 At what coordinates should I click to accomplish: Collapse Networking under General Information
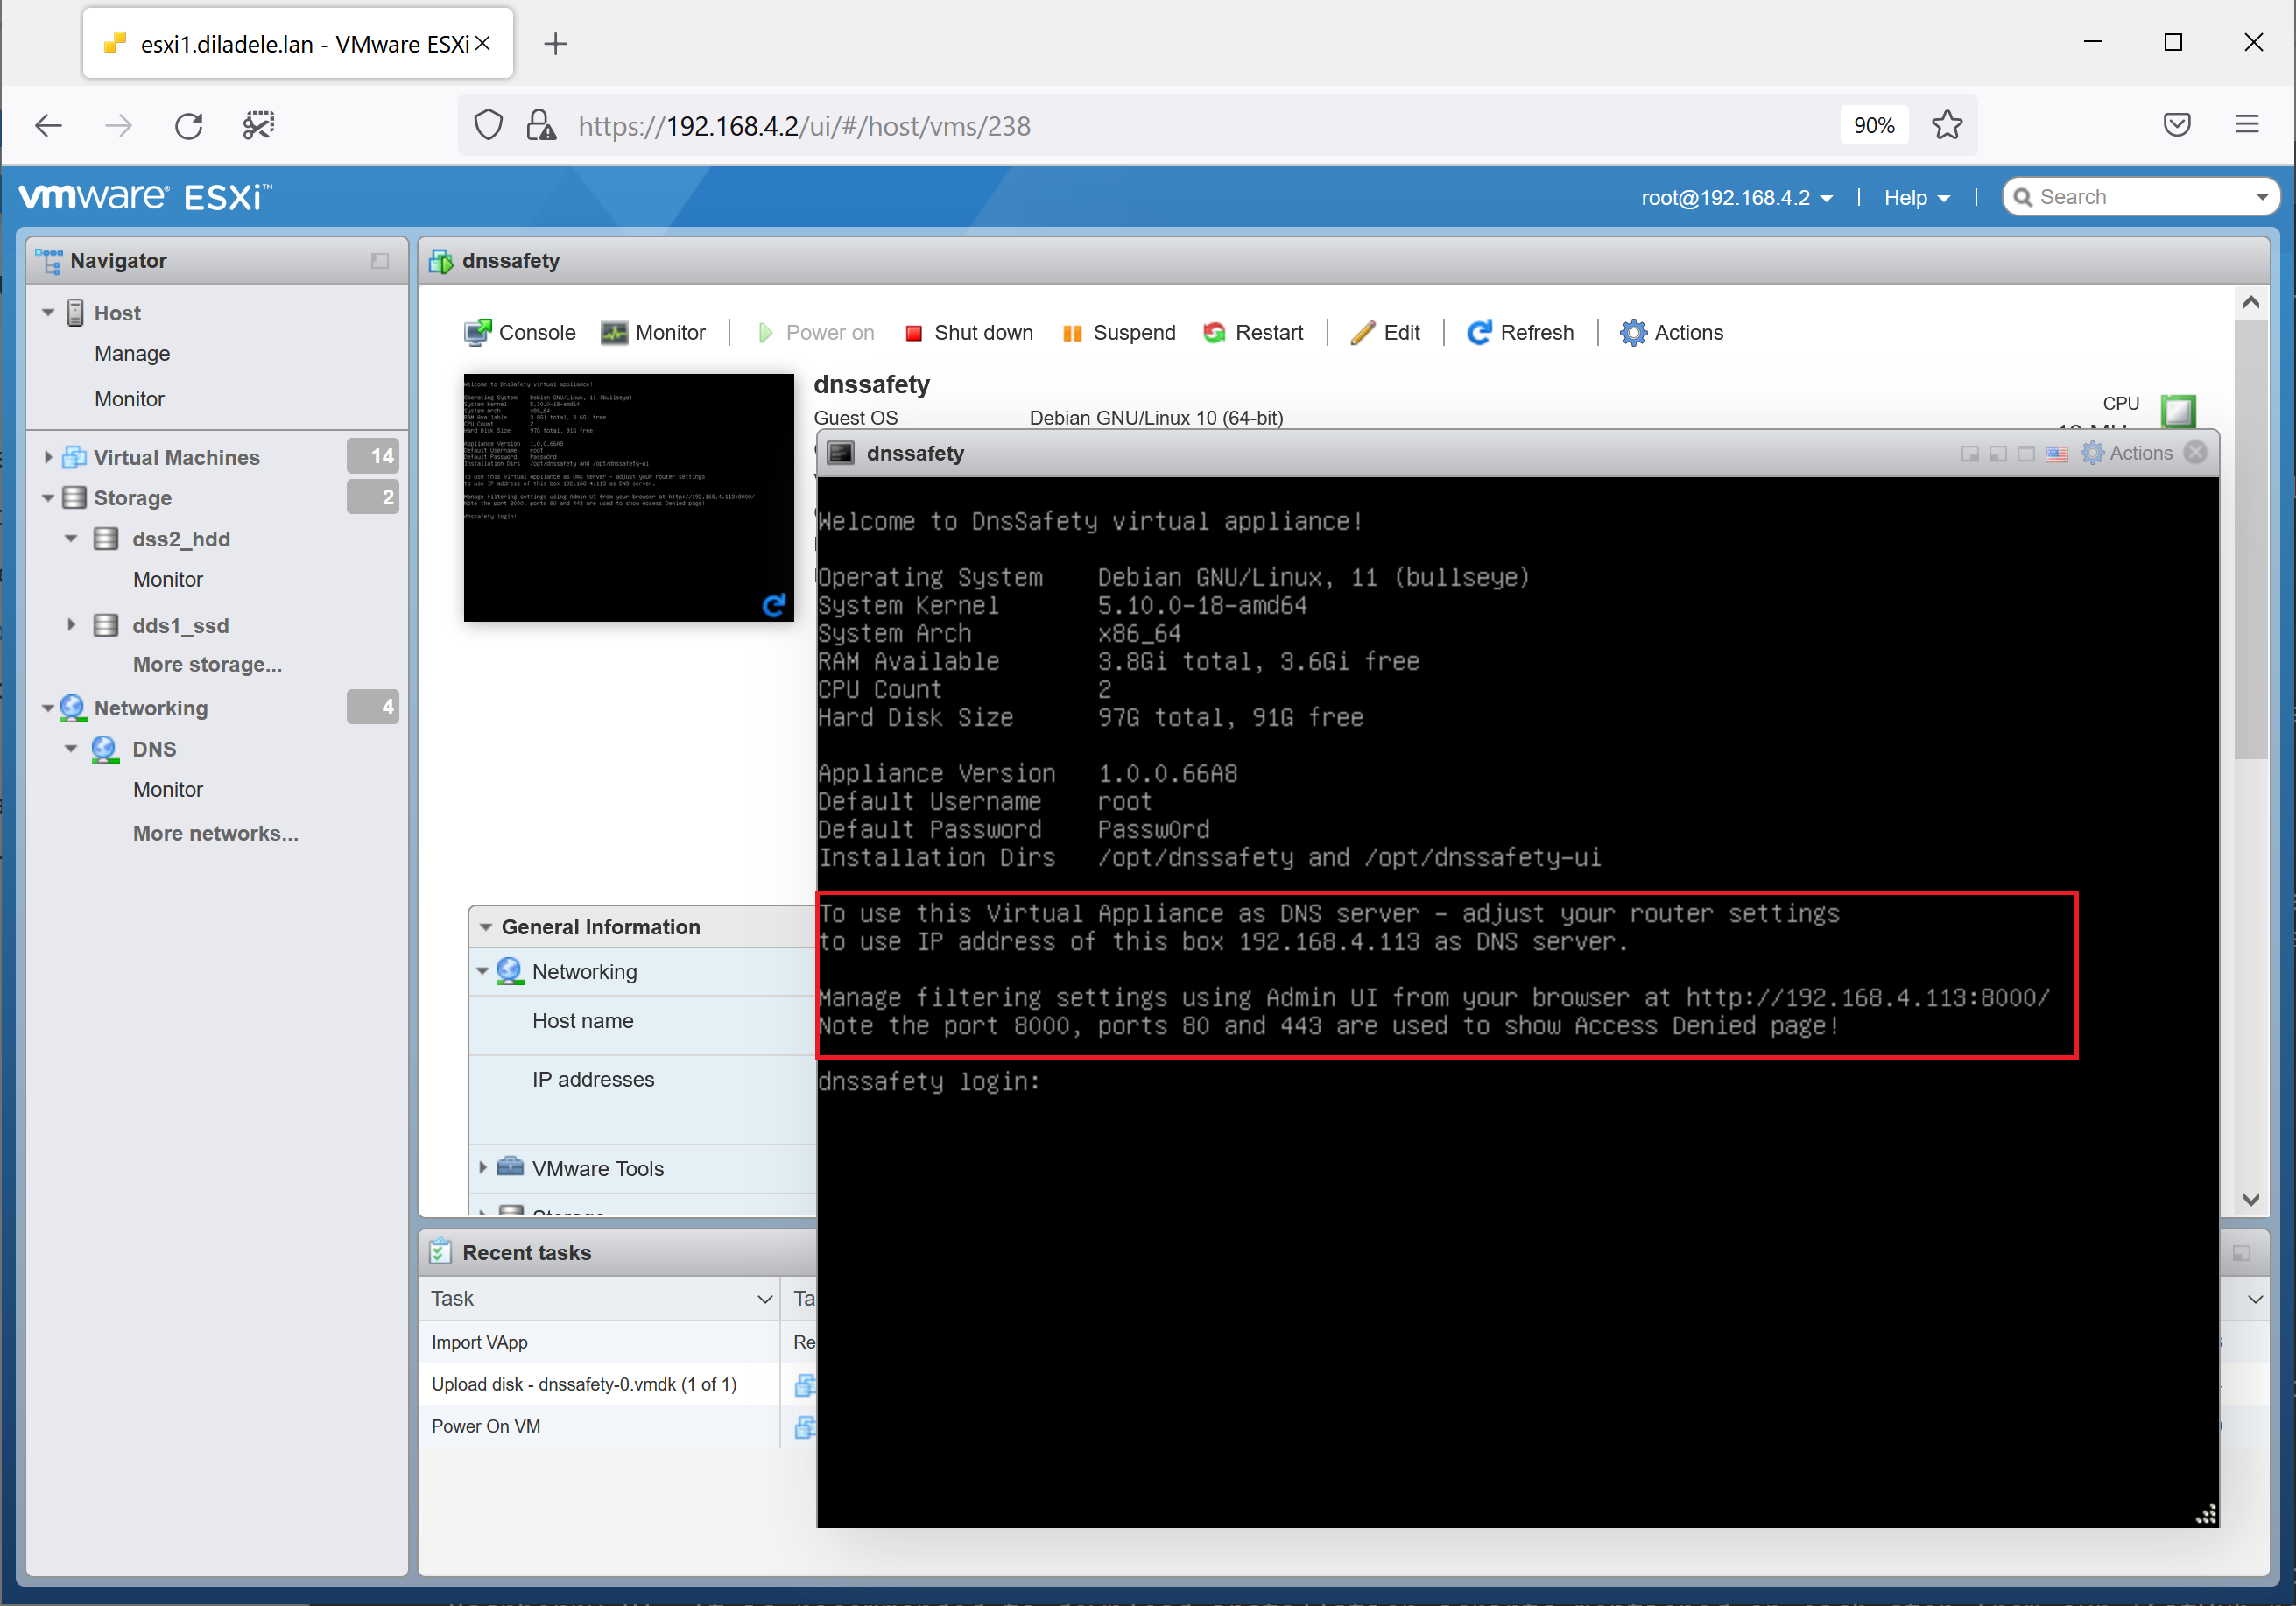coord(483,972)
